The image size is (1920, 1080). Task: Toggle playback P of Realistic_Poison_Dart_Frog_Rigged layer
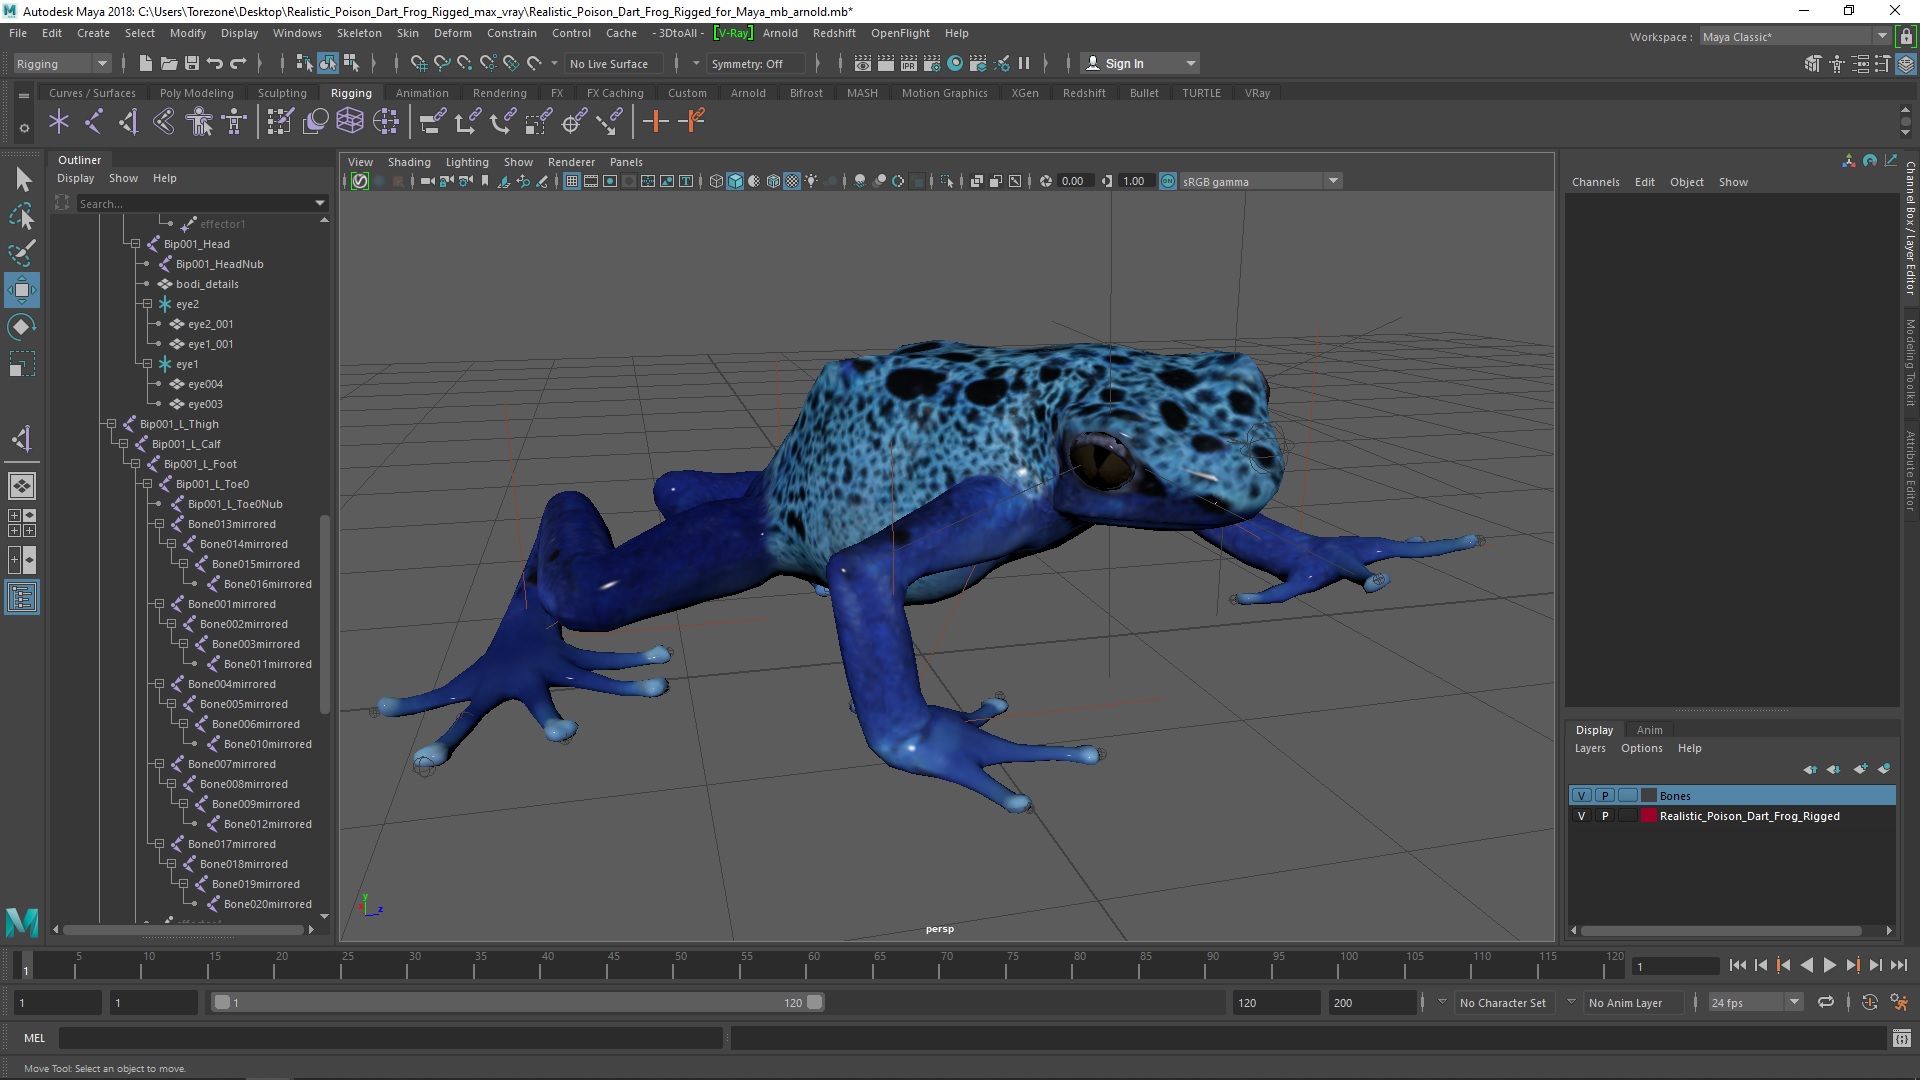point(1605,816)
